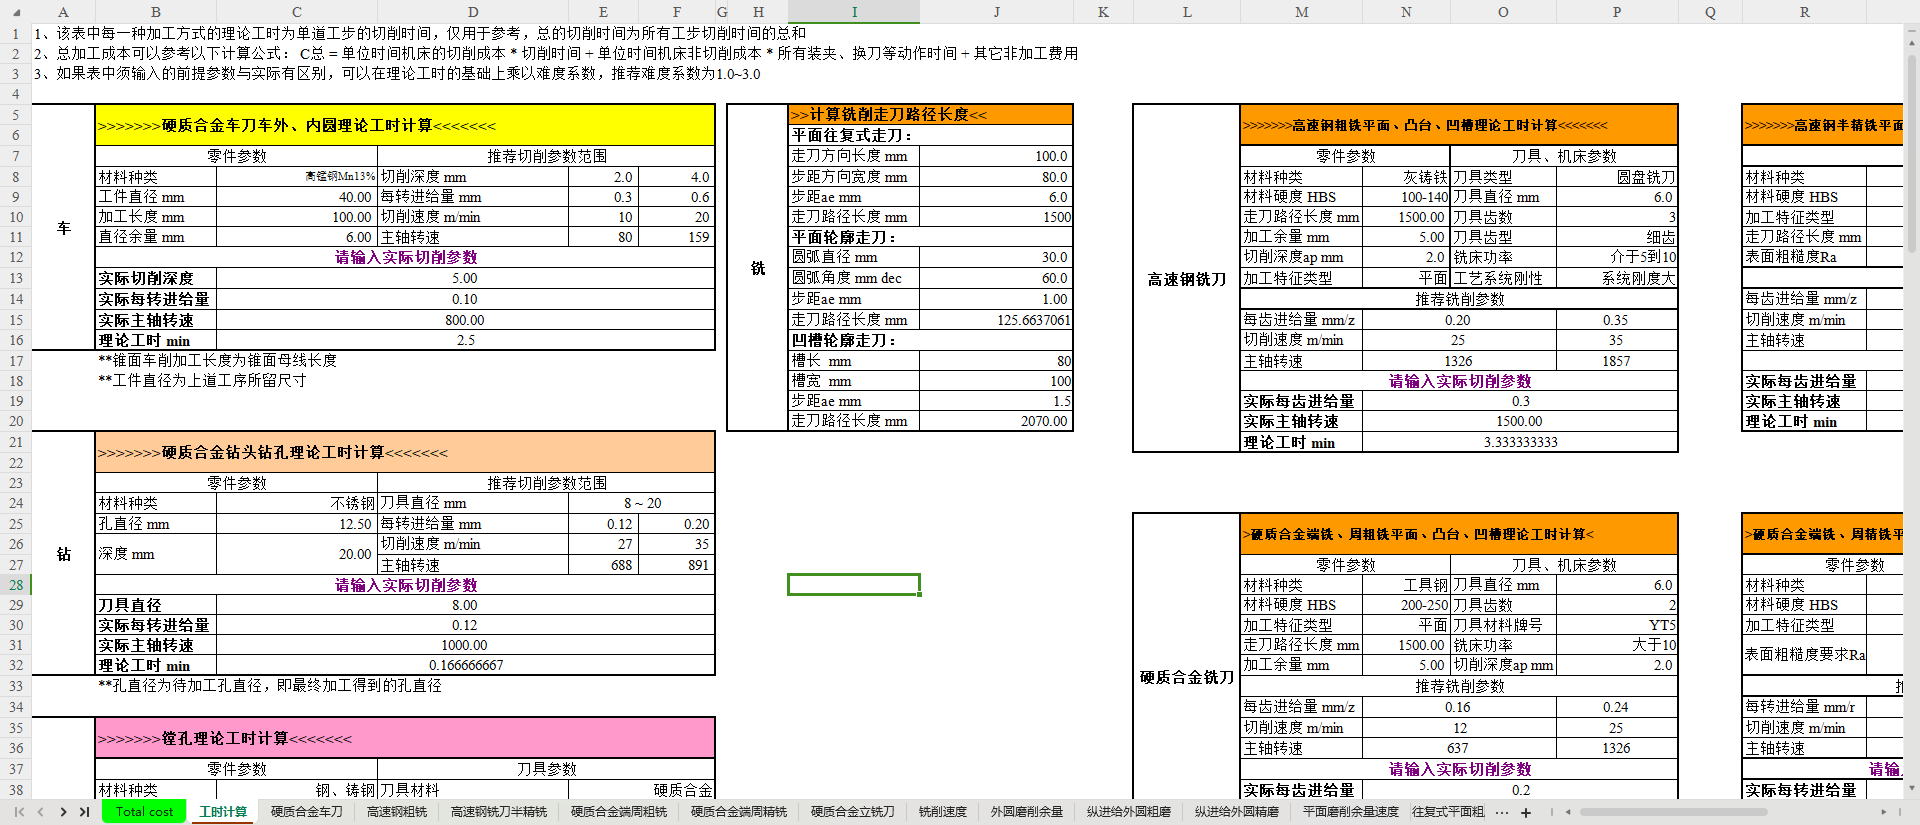
Task: Jump to the last sheet with navigation arrow
Action: [84, 812]
